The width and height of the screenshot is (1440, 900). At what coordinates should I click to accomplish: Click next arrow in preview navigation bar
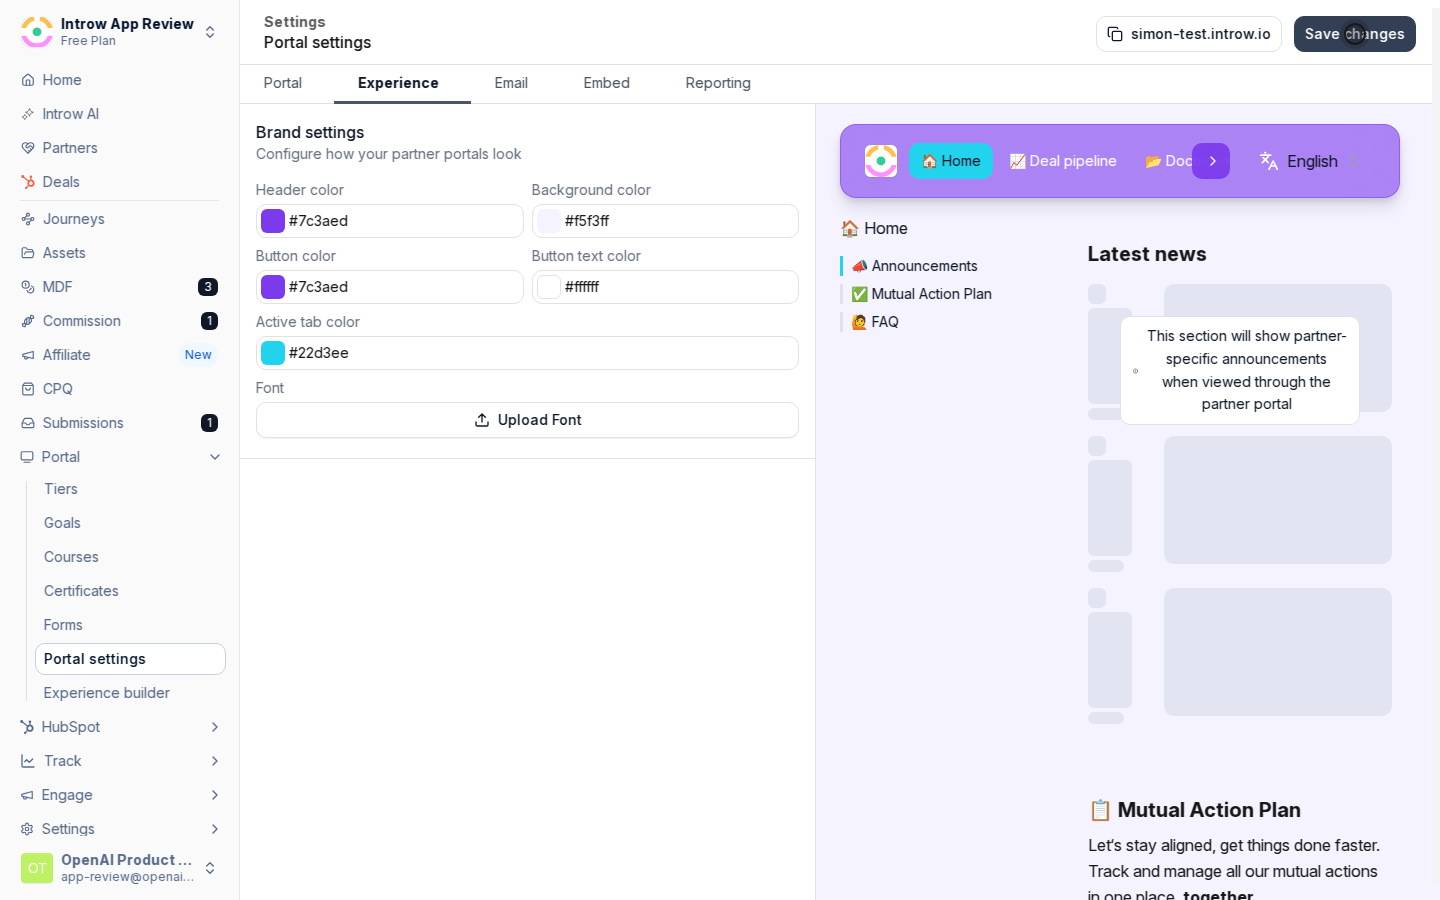coord(1211,161)
